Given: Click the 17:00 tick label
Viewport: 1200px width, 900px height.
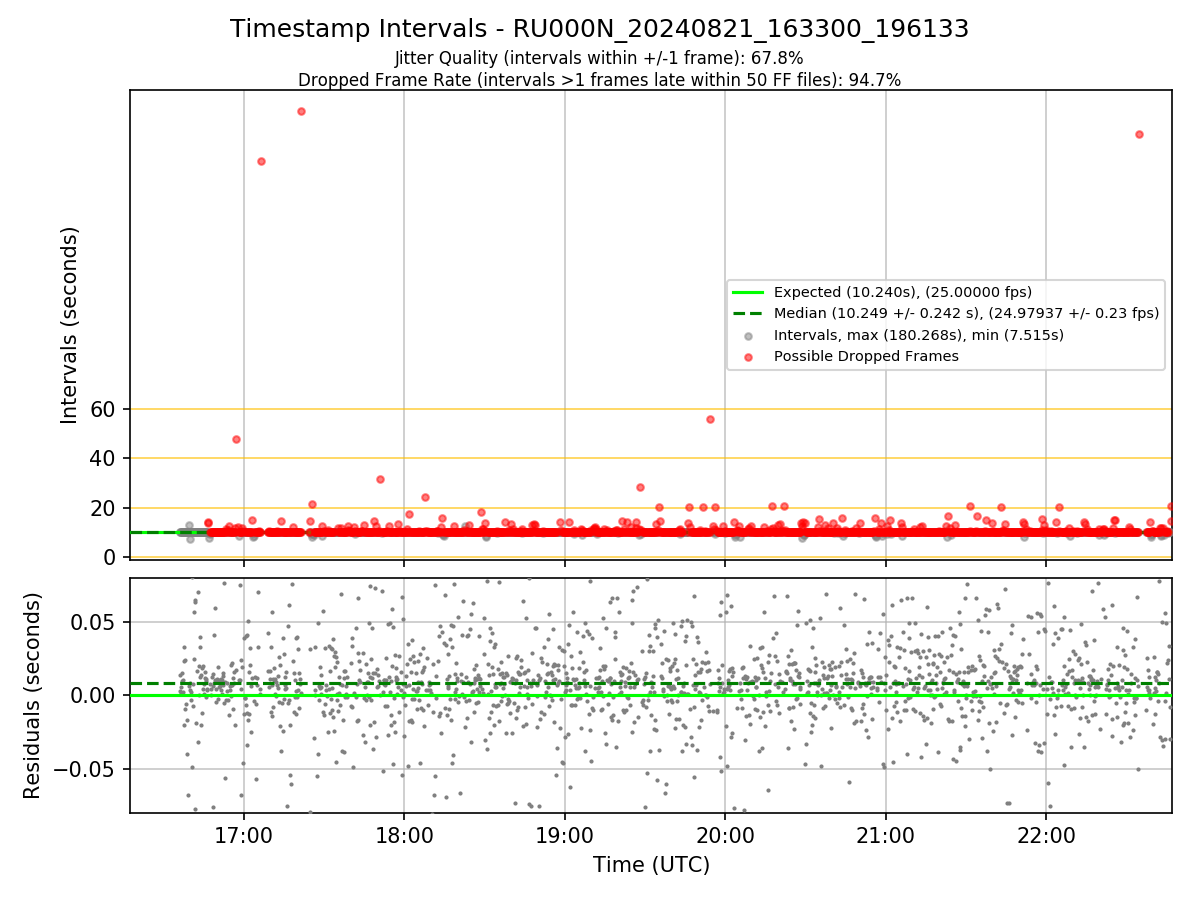Looking at the screenshot, I should click(x=244, y=835).
